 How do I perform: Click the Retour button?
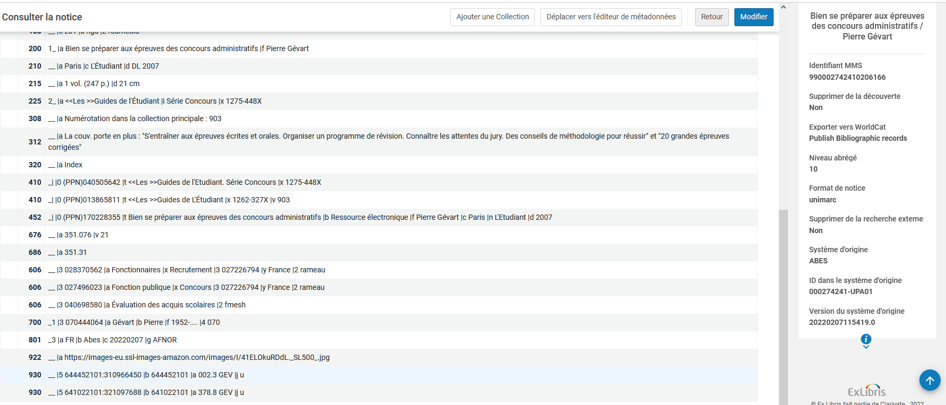coord(711,17)
